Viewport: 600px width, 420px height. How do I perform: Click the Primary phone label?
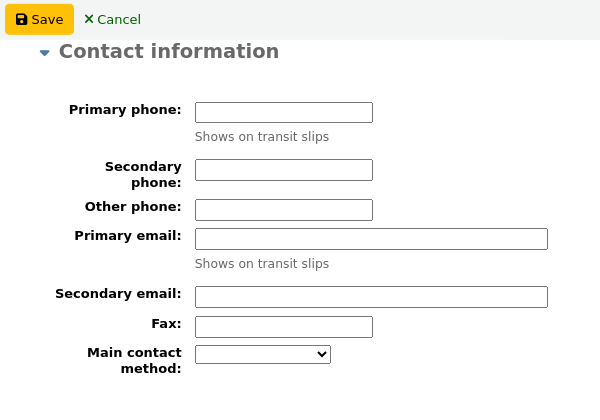125,109
